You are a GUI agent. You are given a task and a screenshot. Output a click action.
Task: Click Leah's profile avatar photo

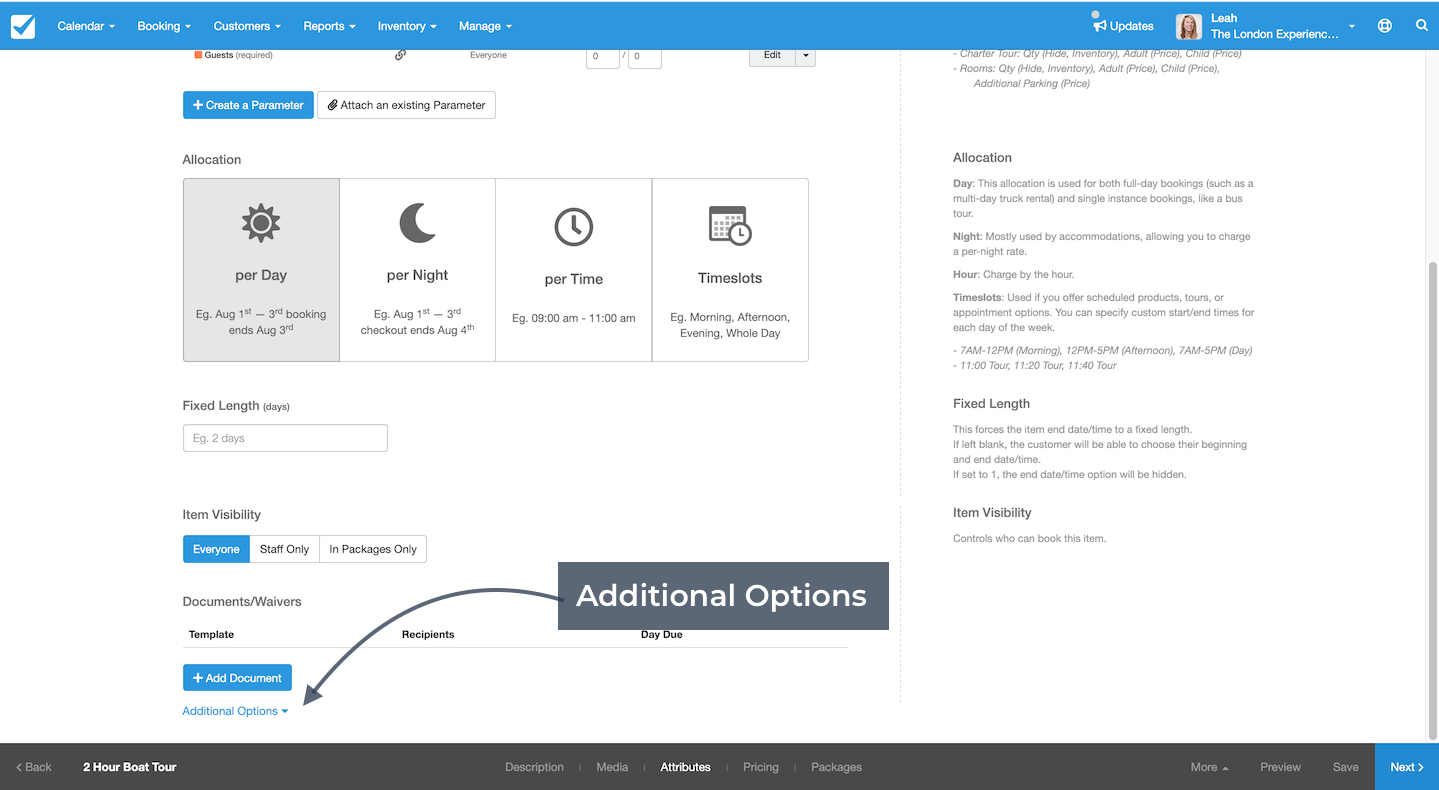1189,26
